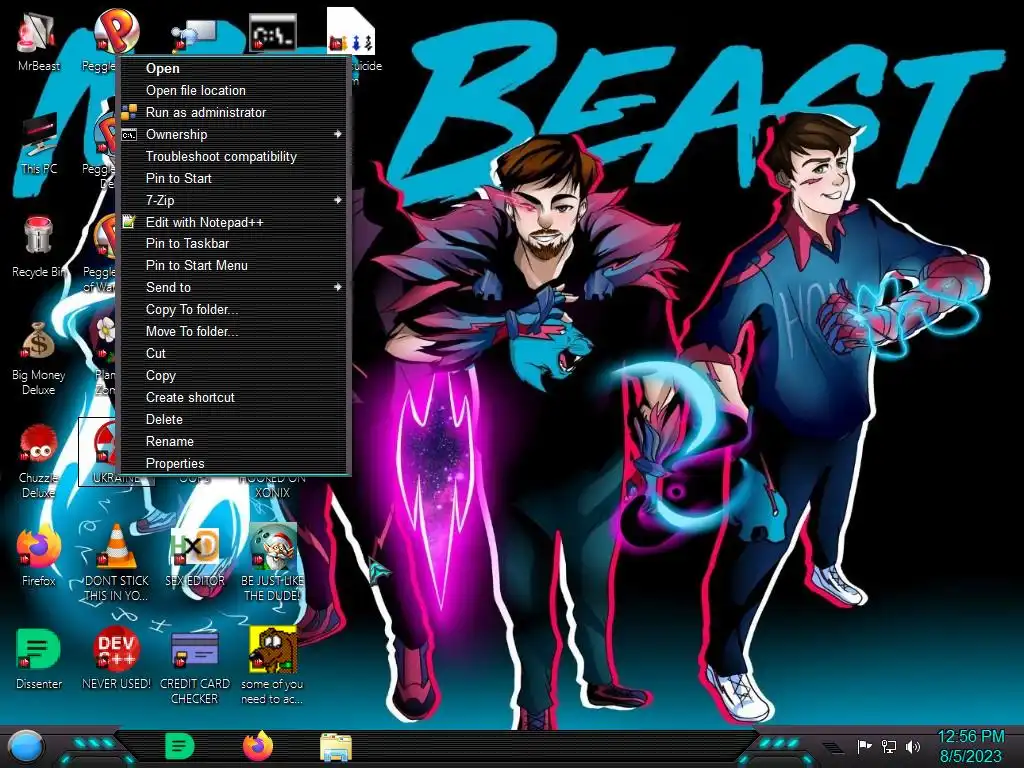Select the top-row Peggle desktop icon
This screenshot has height=768, width=1024.
(x=116, y=30)
